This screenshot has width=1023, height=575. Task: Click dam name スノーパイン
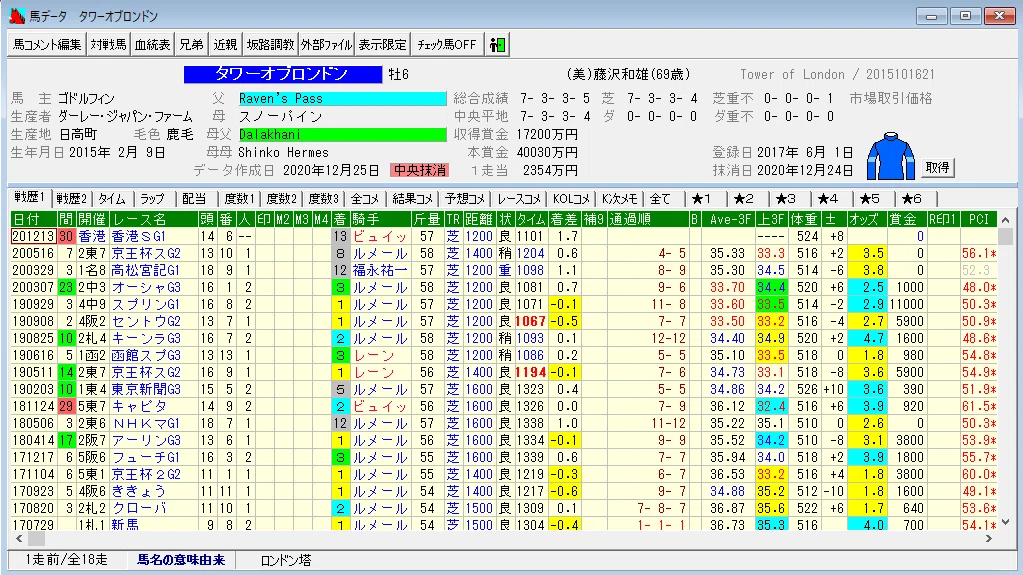[280, 116]
